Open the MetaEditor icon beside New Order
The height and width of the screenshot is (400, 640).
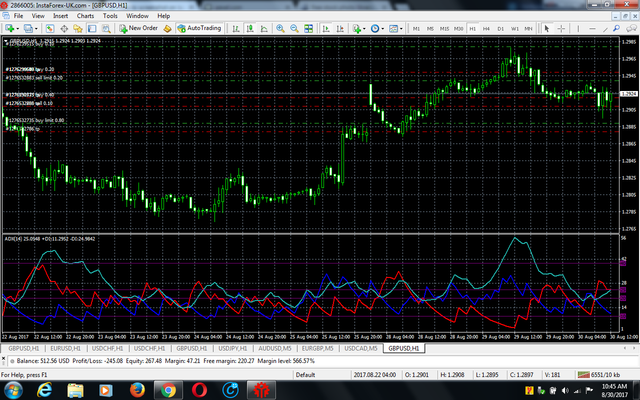tap(167, 29)
